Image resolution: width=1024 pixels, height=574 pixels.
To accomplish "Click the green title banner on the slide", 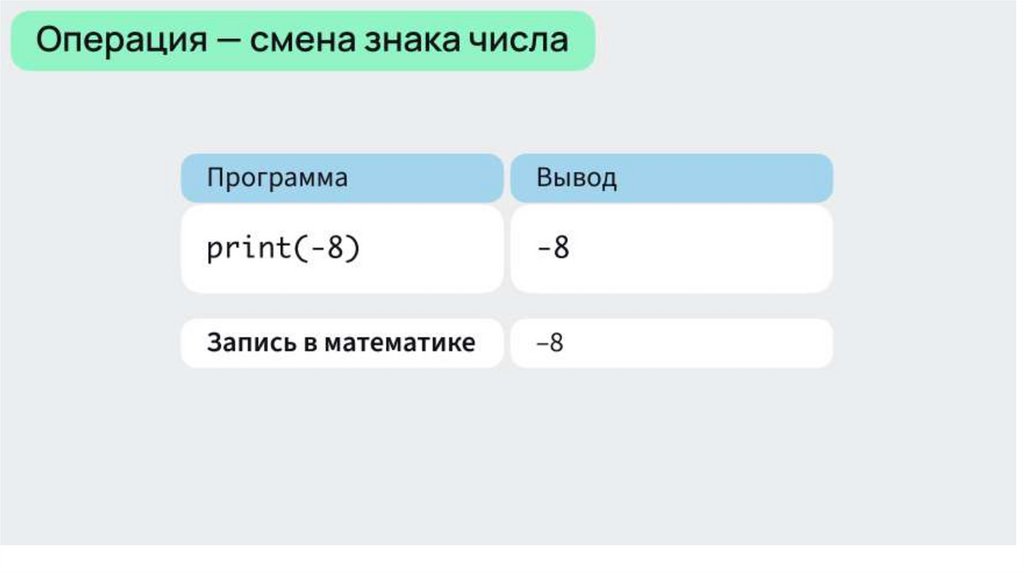I will 302,41.
